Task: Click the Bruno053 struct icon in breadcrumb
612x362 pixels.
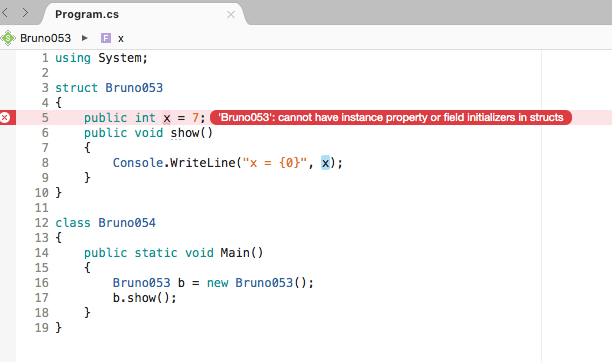Action: coord(8,38)
